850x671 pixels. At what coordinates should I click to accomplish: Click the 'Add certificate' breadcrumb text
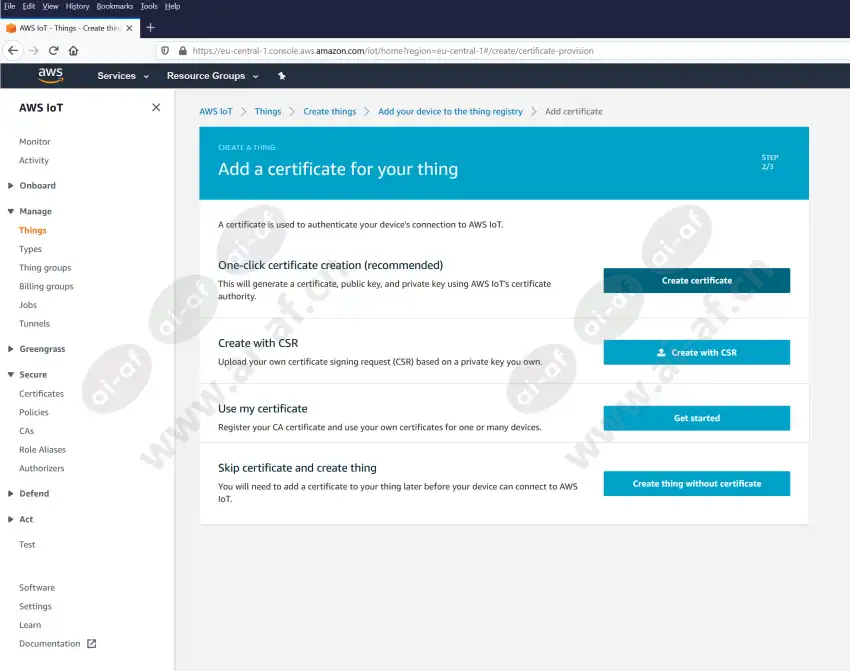click(x=574, y=111)
